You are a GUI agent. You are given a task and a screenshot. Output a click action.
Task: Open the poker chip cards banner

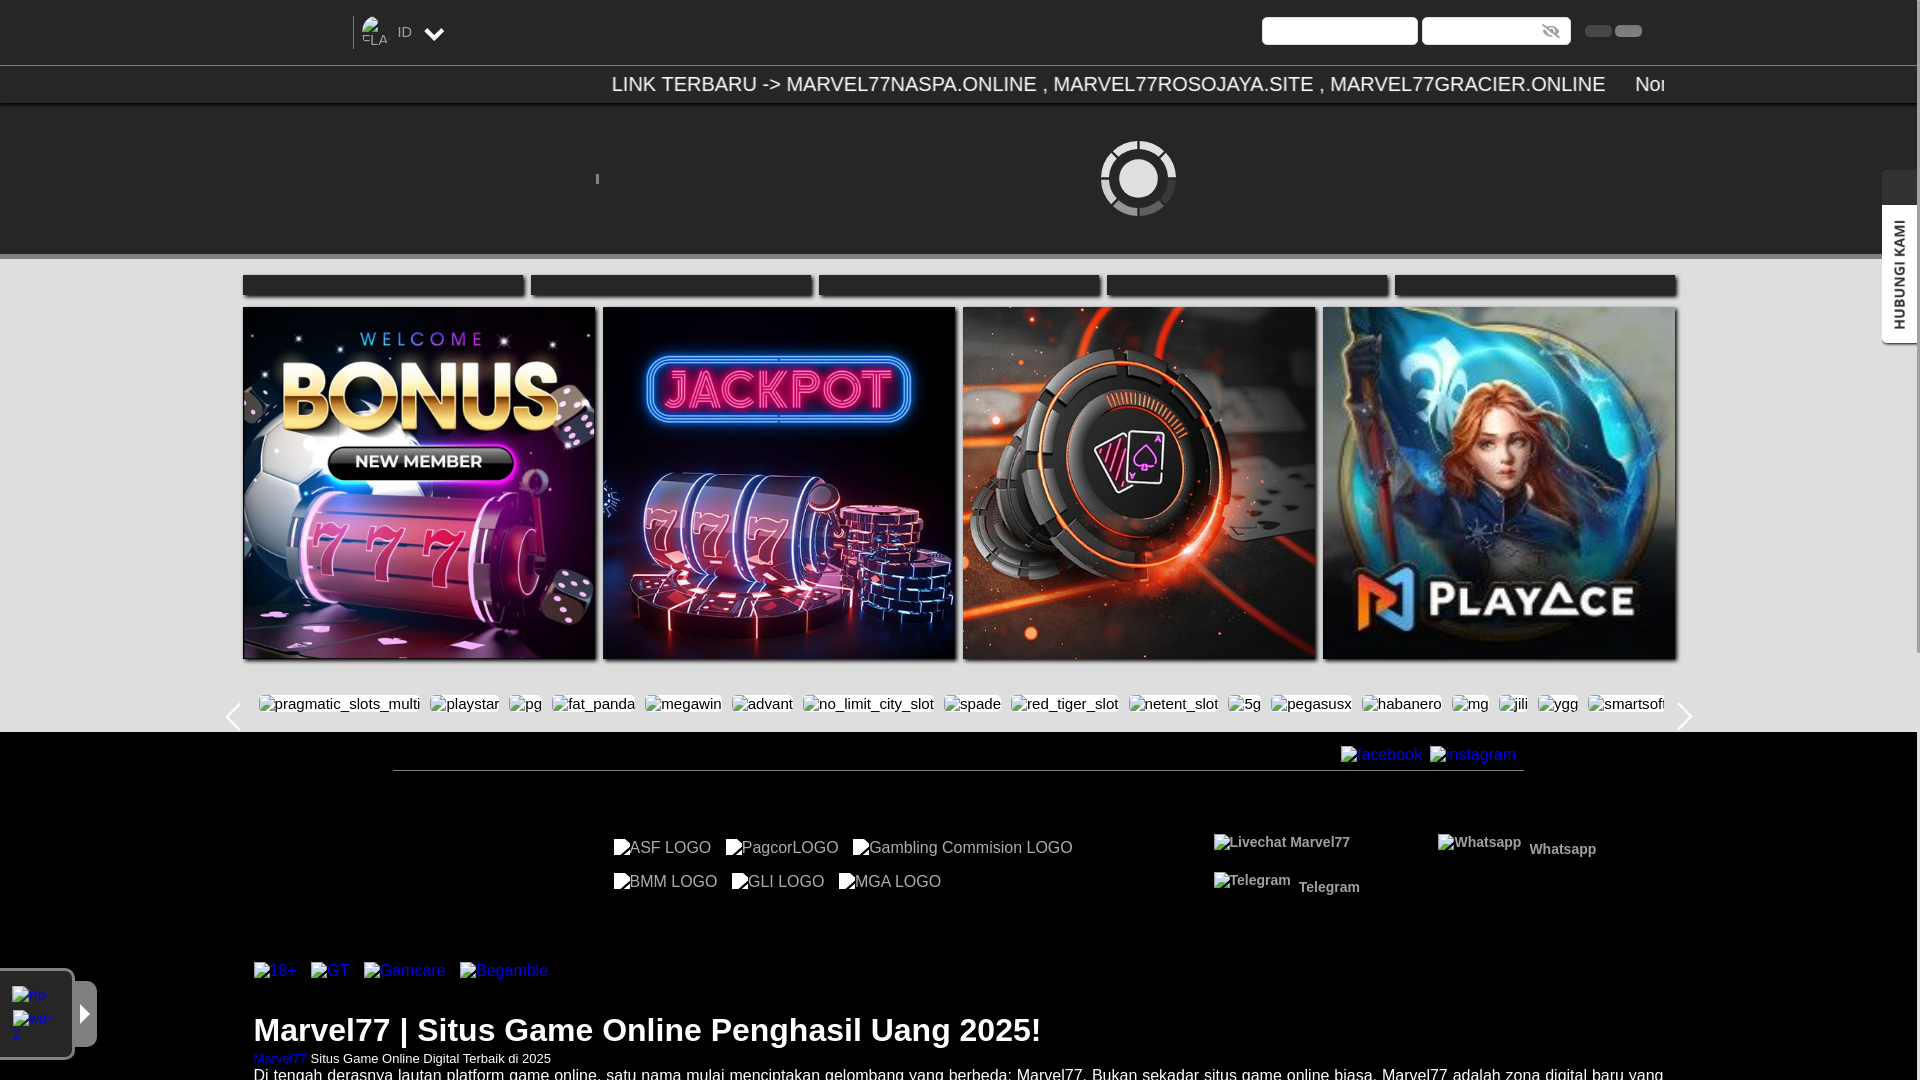[1139, 483]
